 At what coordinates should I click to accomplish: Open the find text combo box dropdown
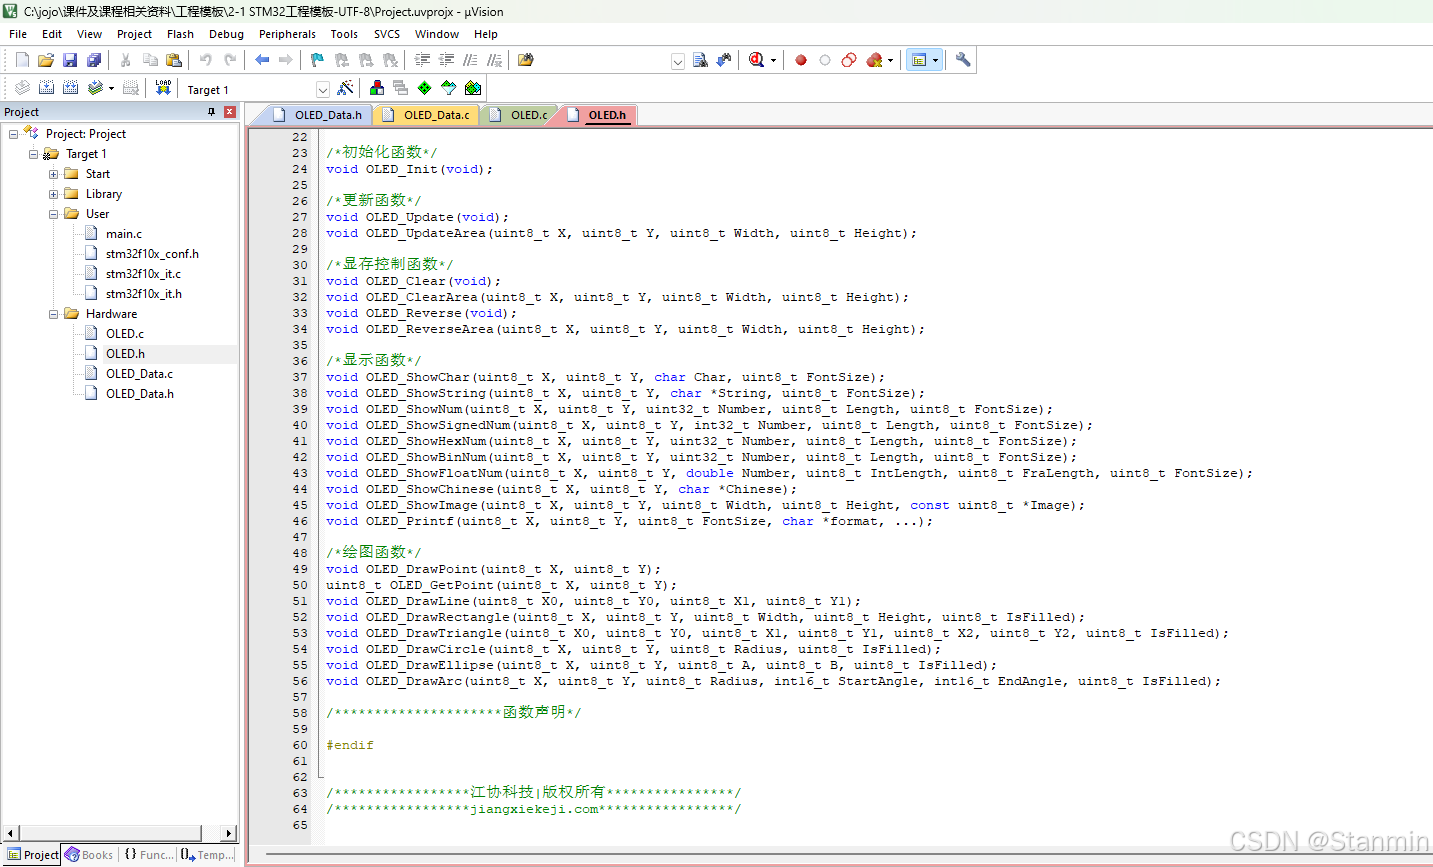[678, 61]
